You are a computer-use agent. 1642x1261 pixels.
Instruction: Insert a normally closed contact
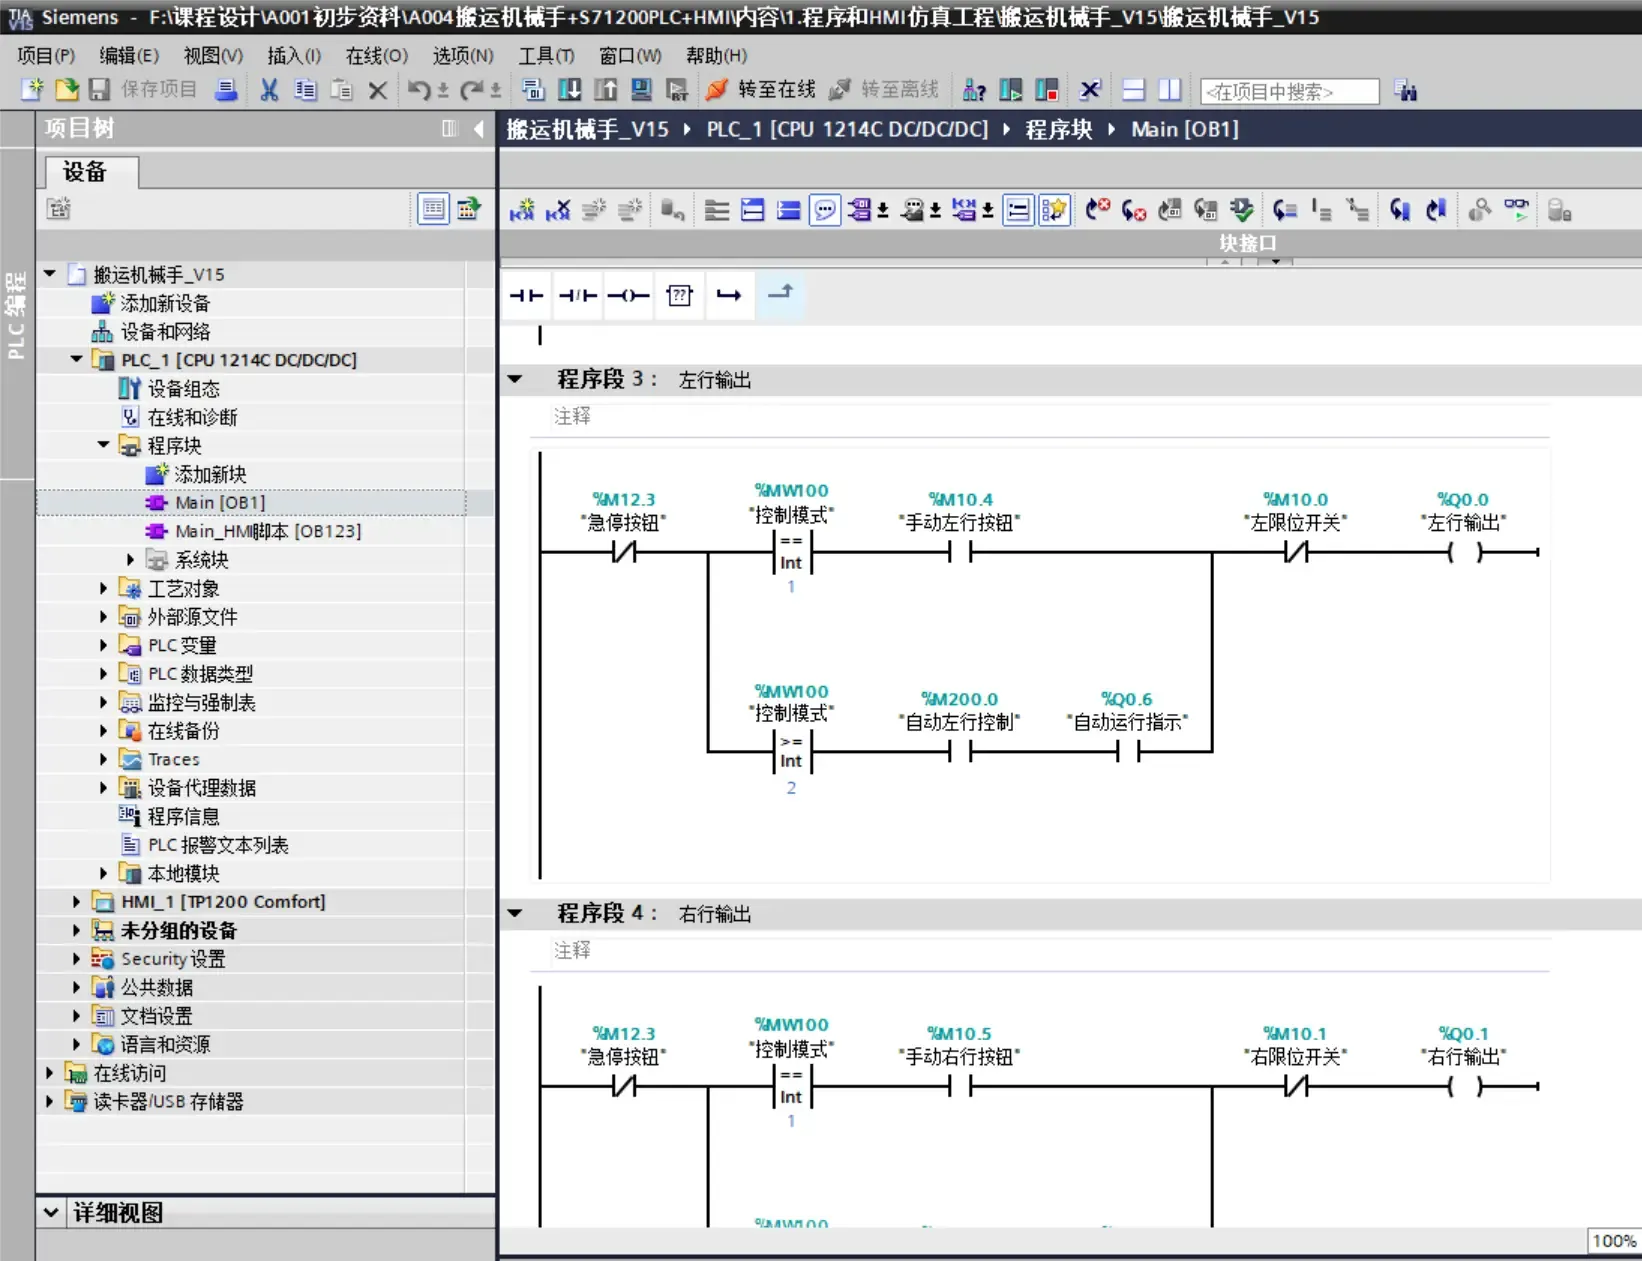pos(578,295)
